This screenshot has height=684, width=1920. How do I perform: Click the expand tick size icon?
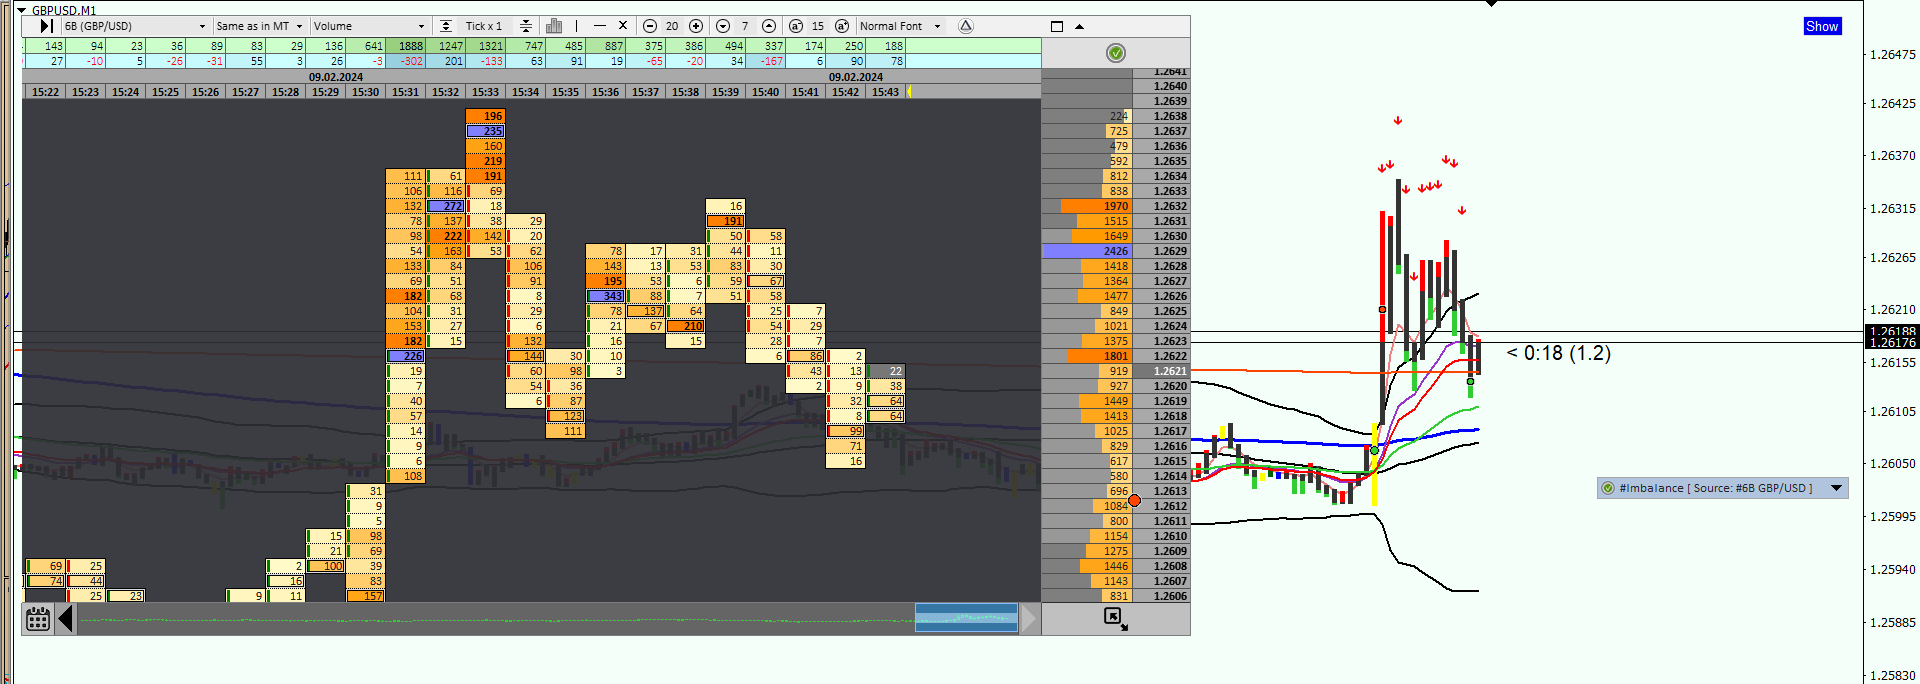(446, 26)
